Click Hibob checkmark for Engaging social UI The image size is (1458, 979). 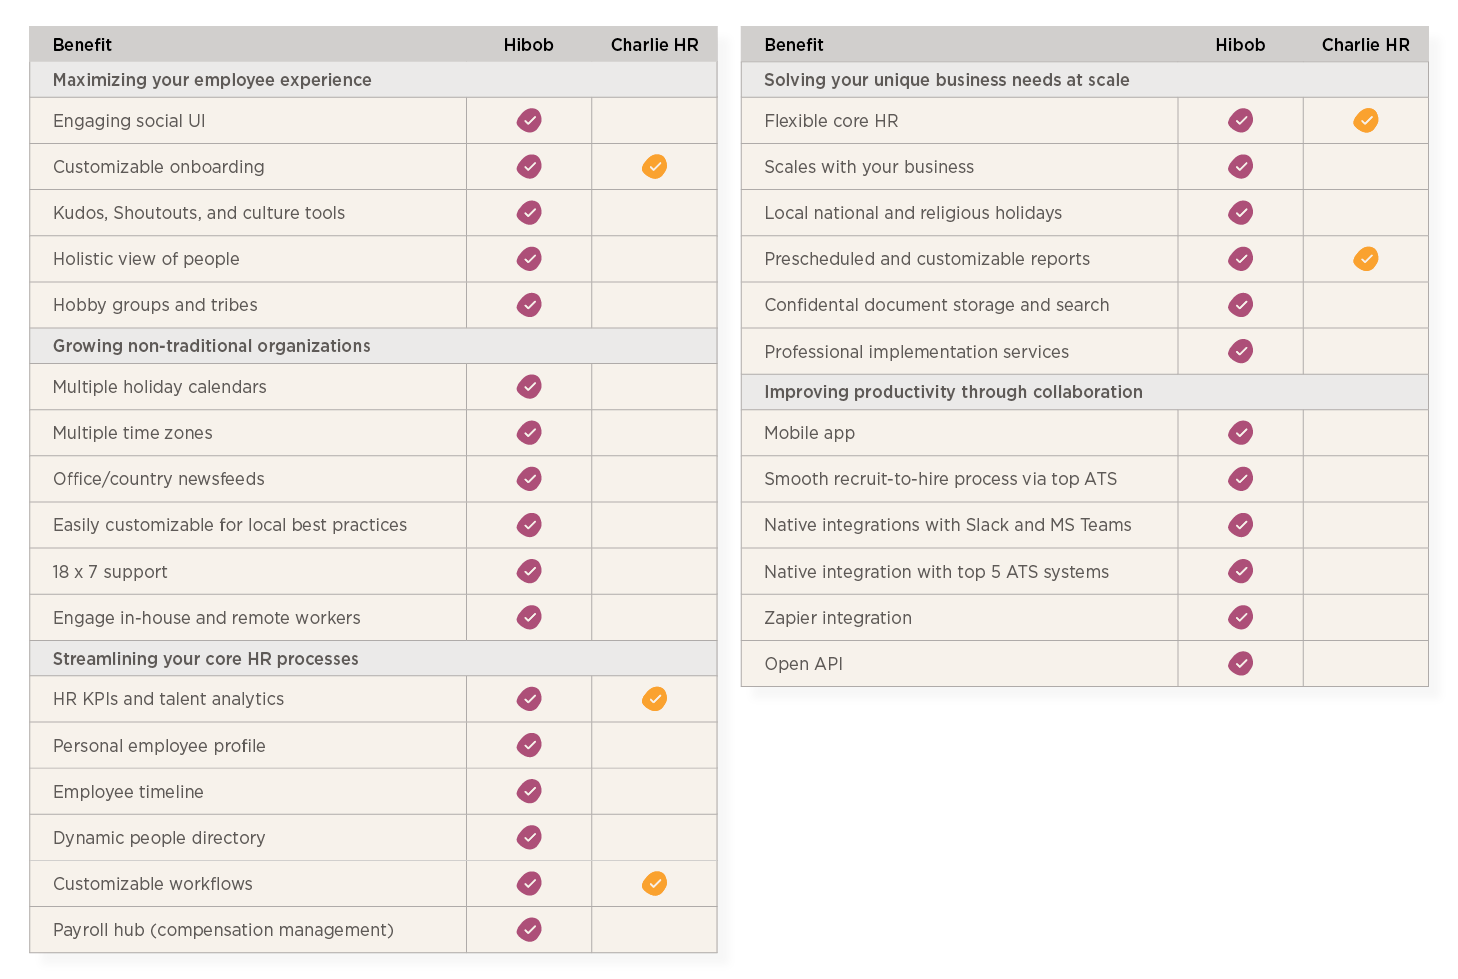(529, 121)
